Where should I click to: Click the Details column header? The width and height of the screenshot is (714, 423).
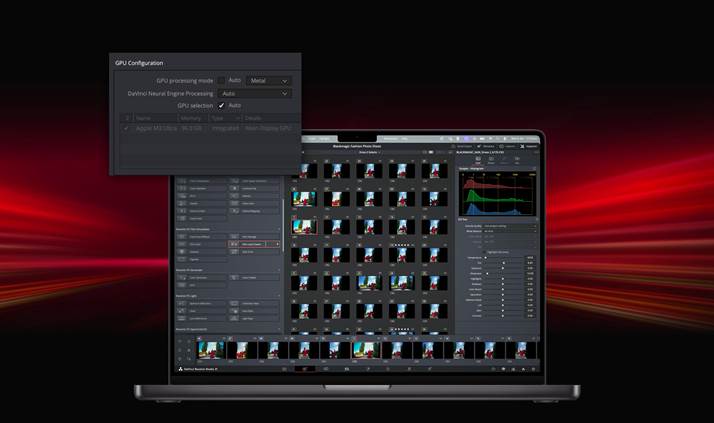pos(260,118)
